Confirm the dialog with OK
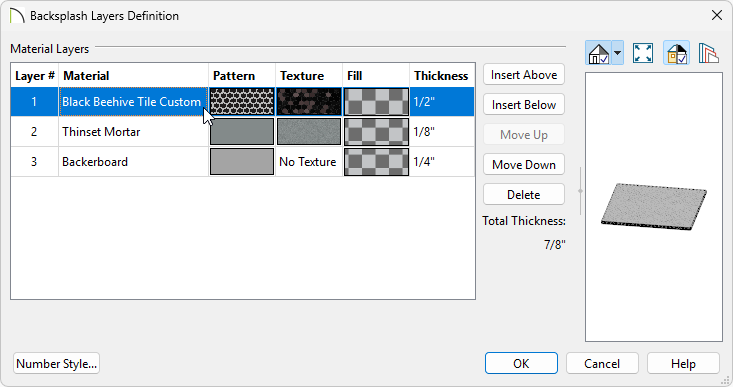This screenshot has width=733, height=387. pos(521,363)
